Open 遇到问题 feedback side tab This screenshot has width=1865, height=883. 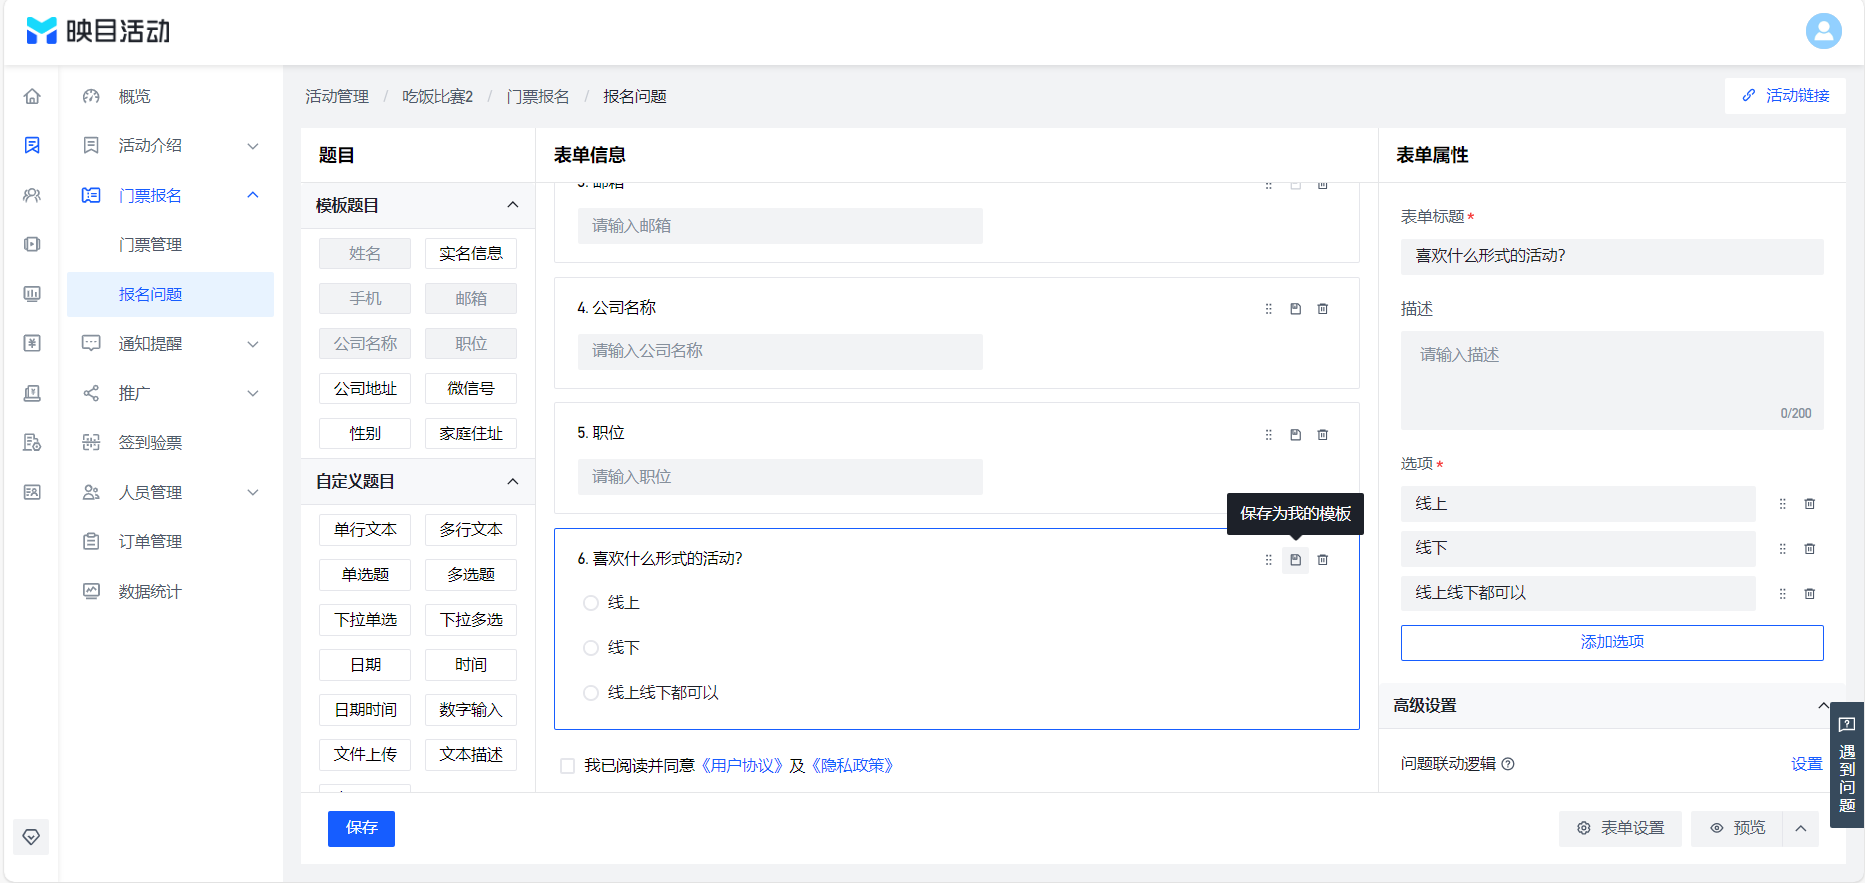click(x=1847, y=765)
